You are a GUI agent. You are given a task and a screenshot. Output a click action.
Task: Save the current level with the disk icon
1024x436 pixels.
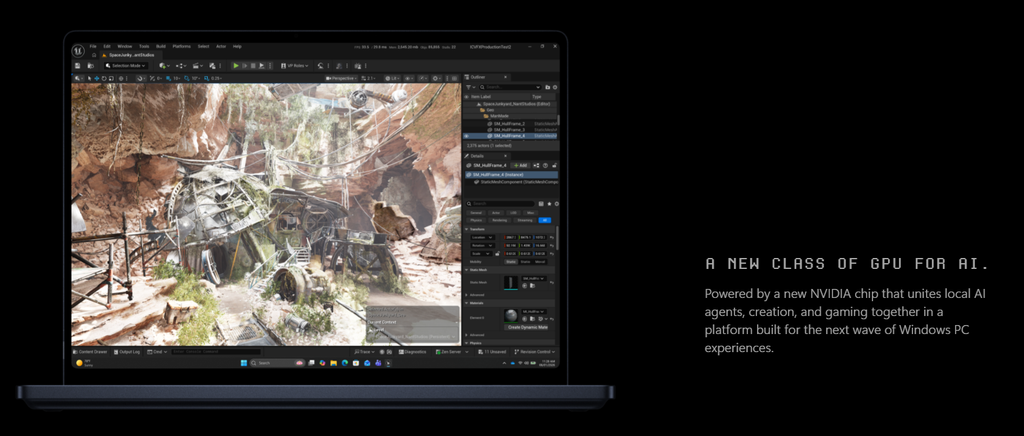point(78,66)
